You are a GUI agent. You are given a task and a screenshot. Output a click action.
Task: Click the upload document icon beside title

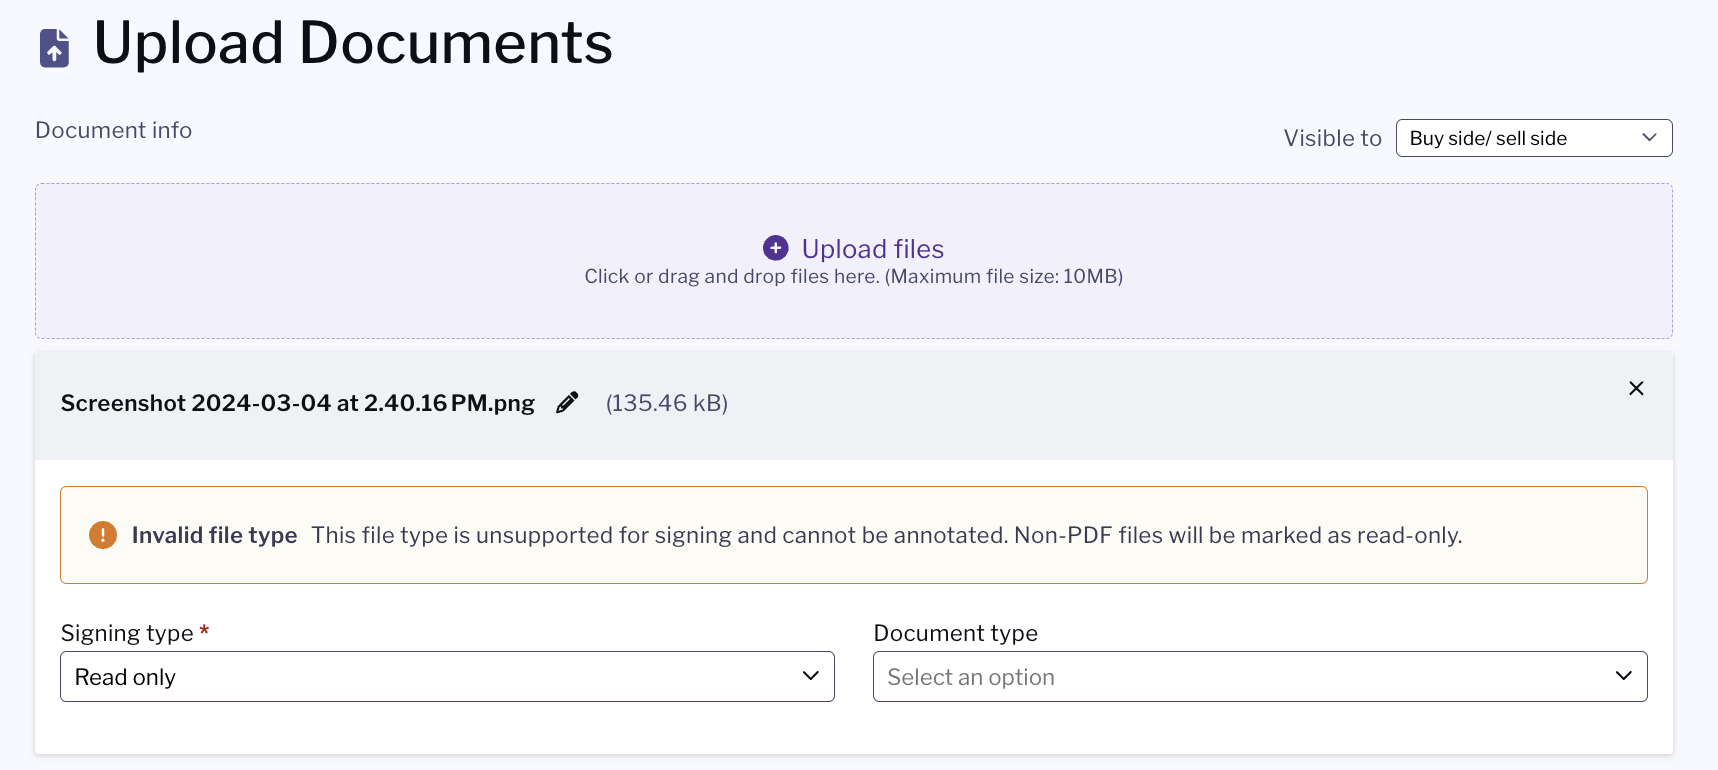click(x=54, y=48)
